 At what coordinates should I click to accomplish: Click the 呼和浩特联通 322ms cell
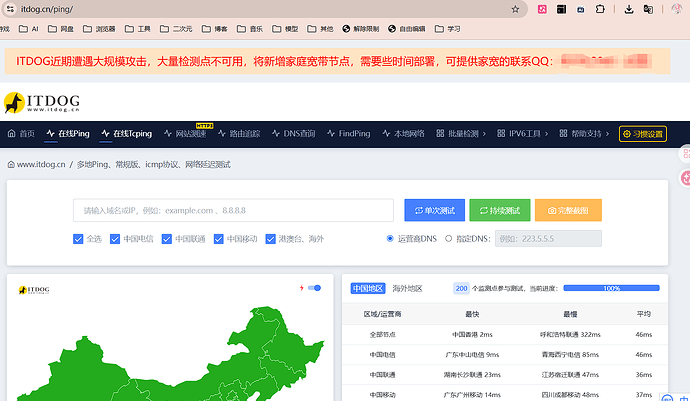tap(570, 335)
